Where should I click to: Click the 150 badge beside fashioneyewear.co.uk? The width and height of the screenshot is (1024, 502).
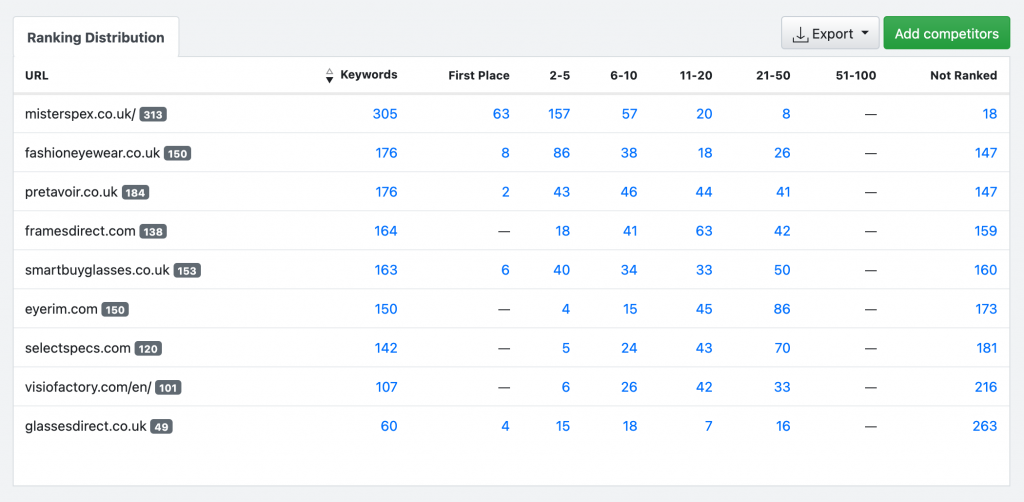tap(178, 154)
